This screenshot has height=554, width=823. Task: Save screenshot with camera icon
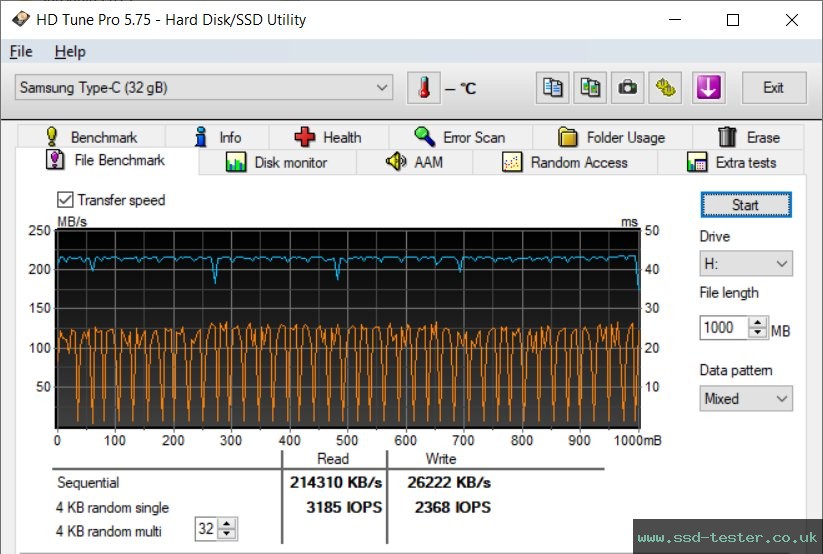point(627,88)
